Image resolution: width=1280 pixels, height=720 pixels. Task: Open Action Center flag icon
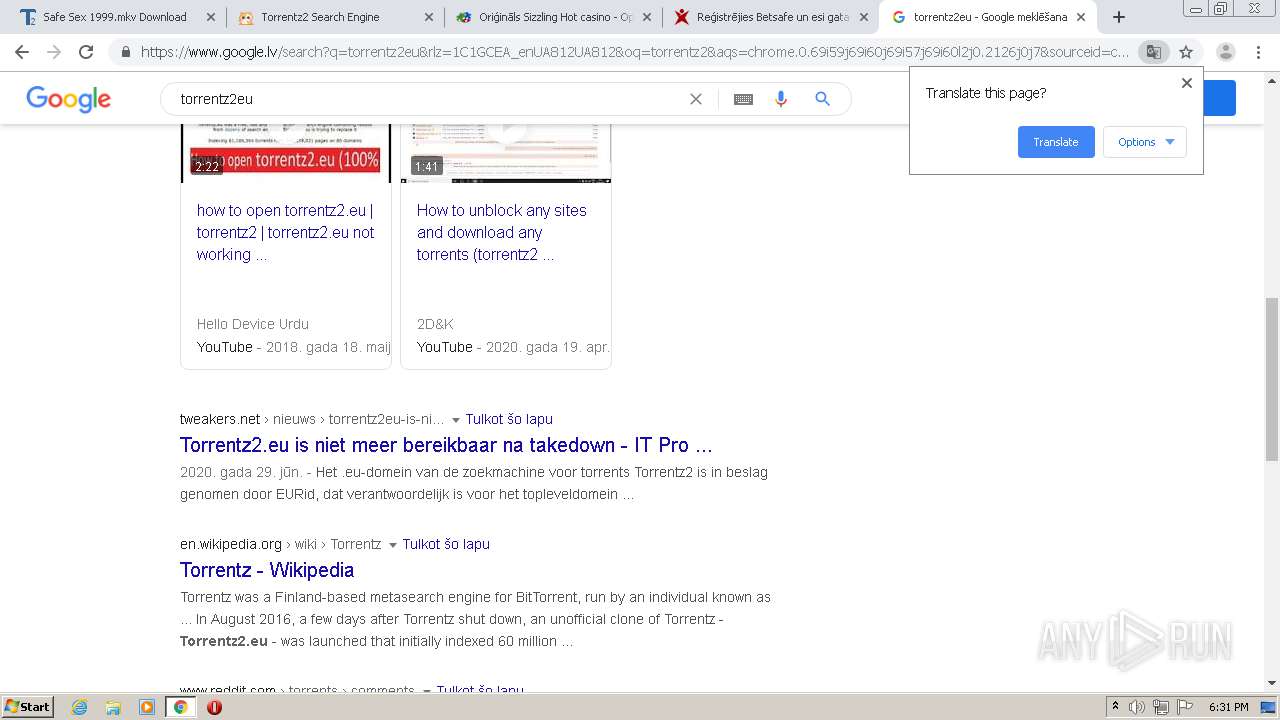[x=1184, y=707]
